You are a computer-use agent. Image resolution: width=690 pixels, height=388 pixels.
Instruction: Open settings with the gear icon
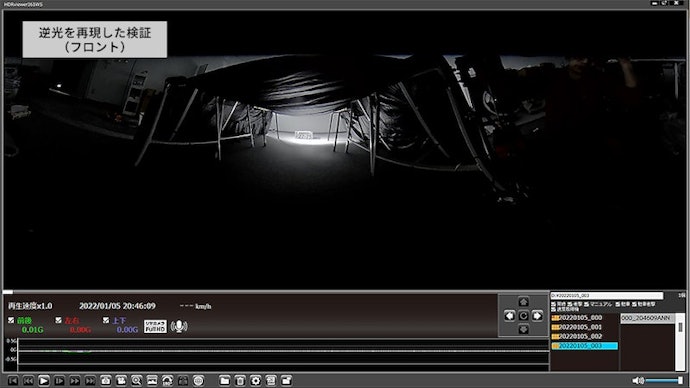255,381
